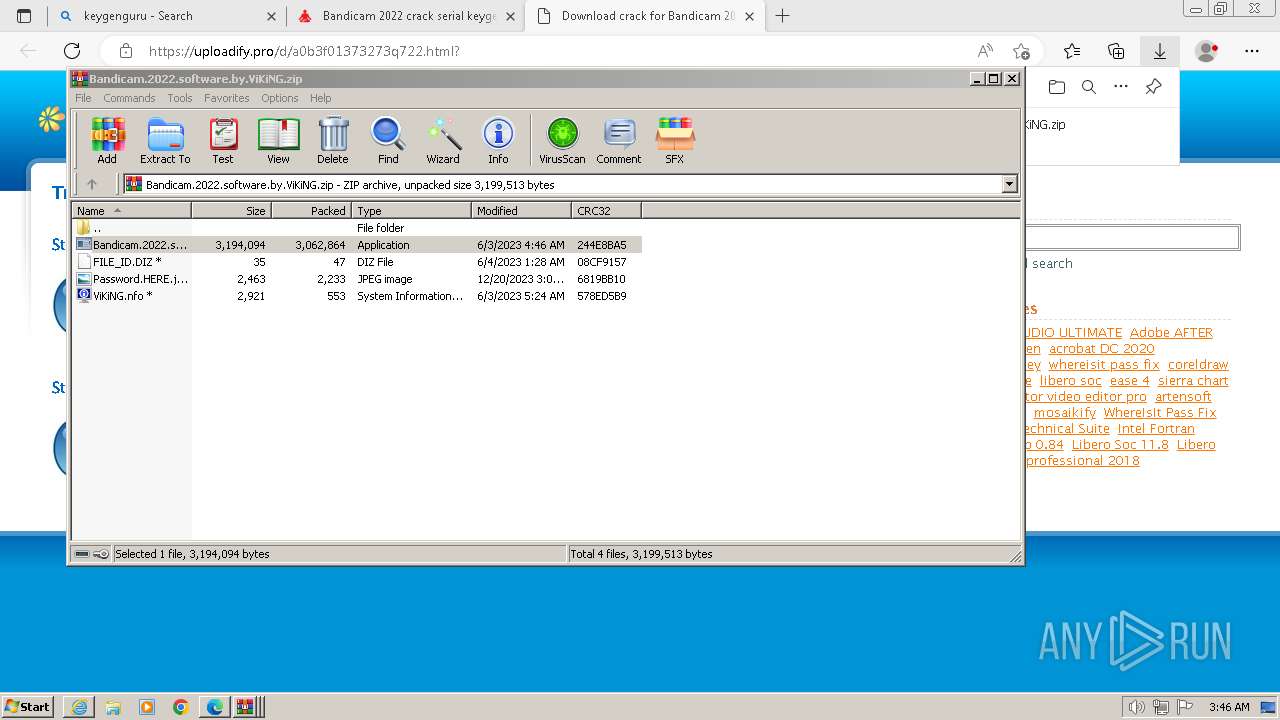Open browser Settings and more menu
1280x720 pixels.
coord(1252,51)
